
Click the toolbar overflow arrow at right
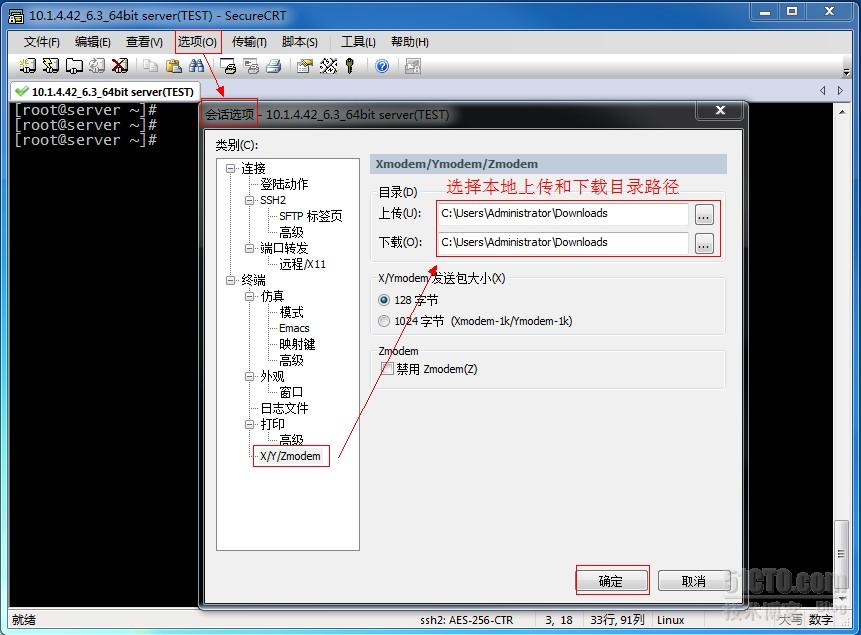[x=846, y=71]
